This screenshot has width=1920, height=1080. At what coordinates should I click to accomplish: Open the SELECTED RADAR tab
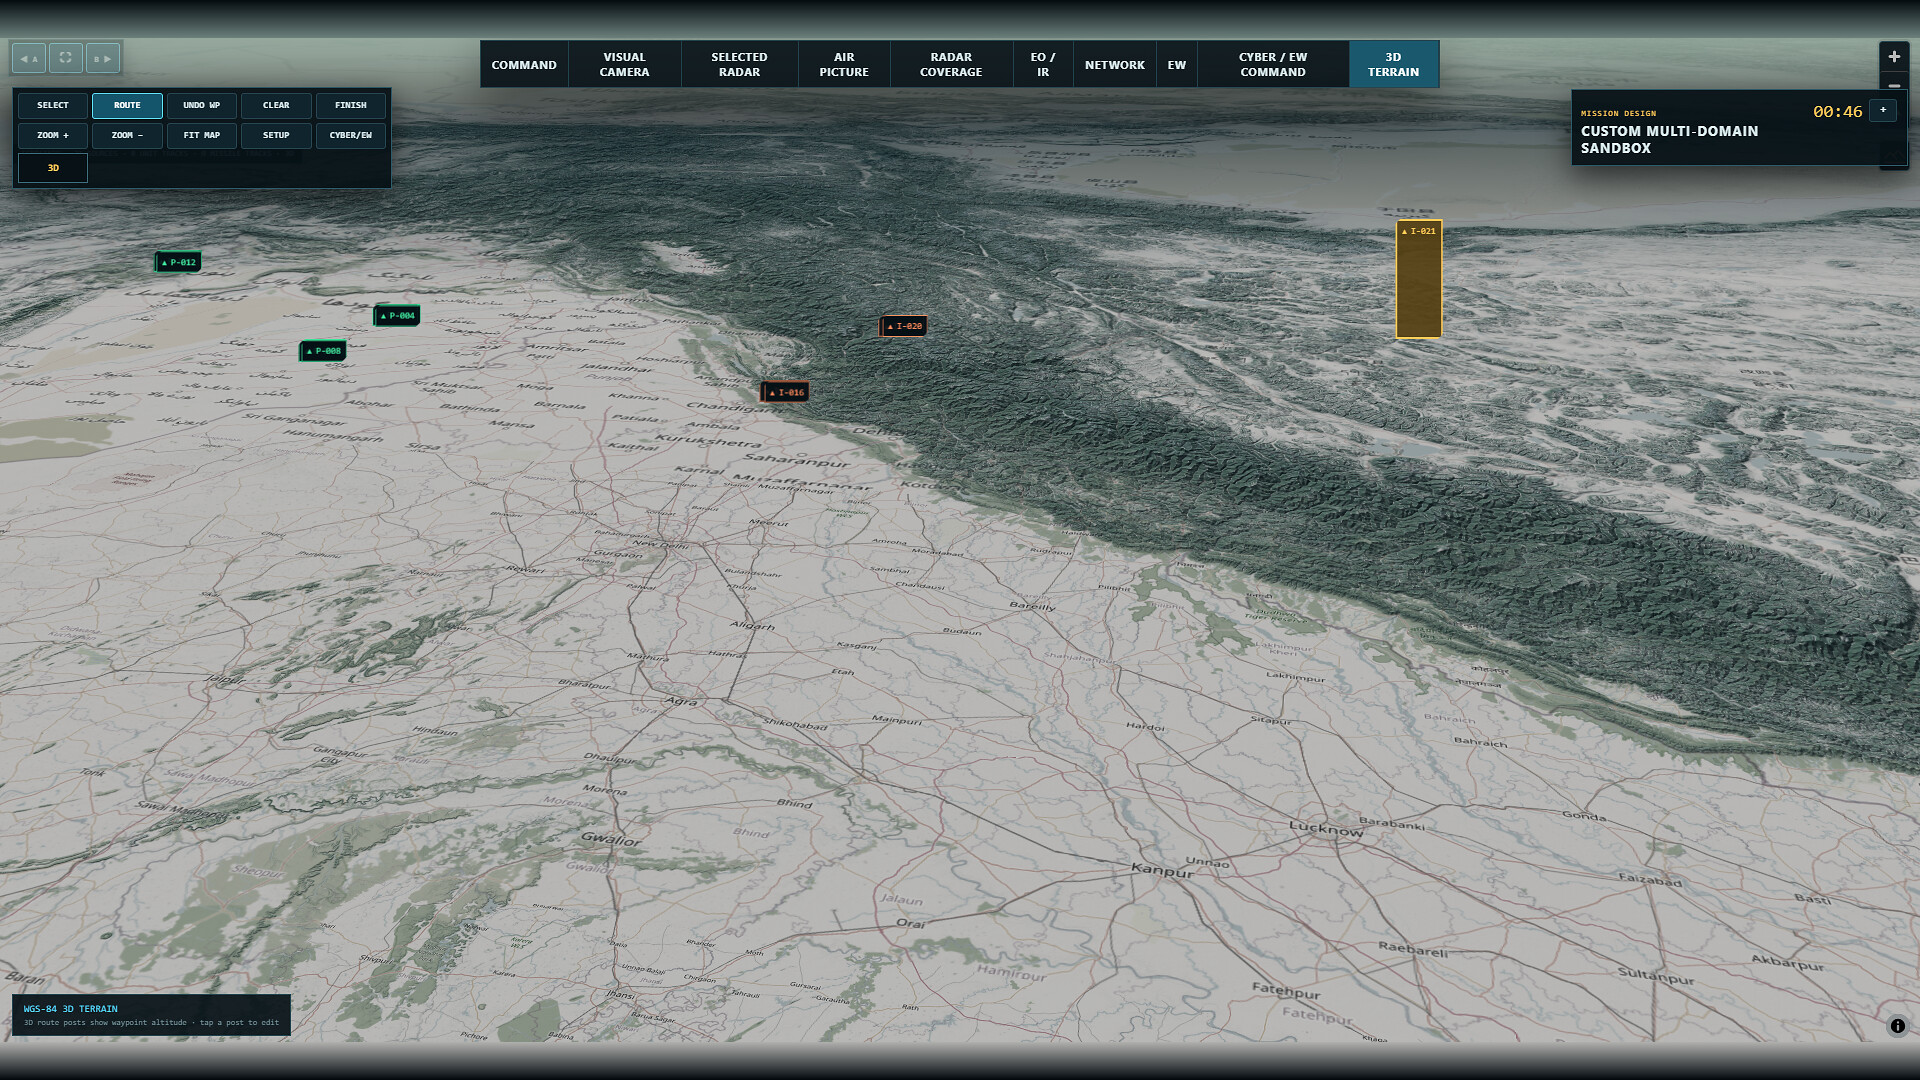(740, 65)
